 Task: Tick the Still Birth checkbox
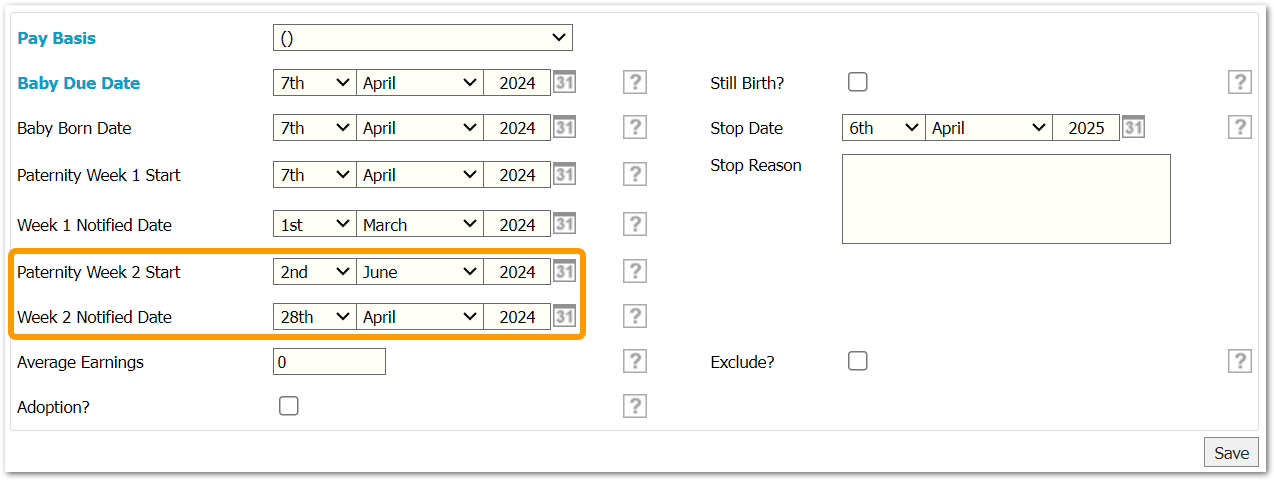pos(858,83)
